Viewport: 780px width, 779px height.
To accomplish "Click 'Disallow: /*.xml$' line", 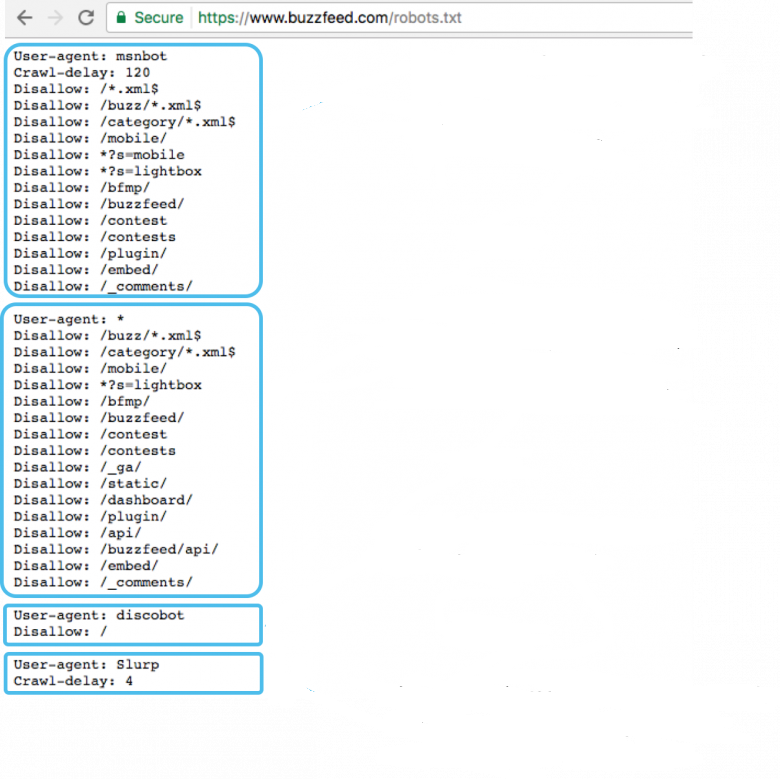I will click(86, 89).
